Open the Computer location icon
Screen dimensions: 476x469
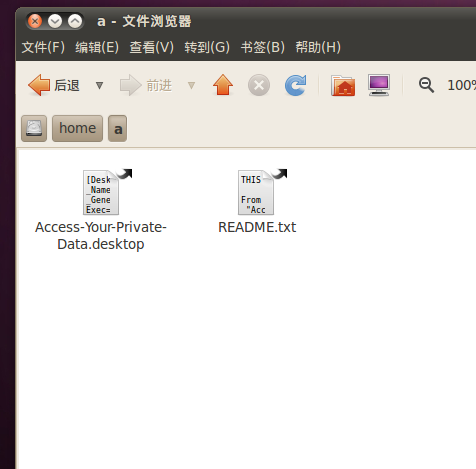point(379,85)
